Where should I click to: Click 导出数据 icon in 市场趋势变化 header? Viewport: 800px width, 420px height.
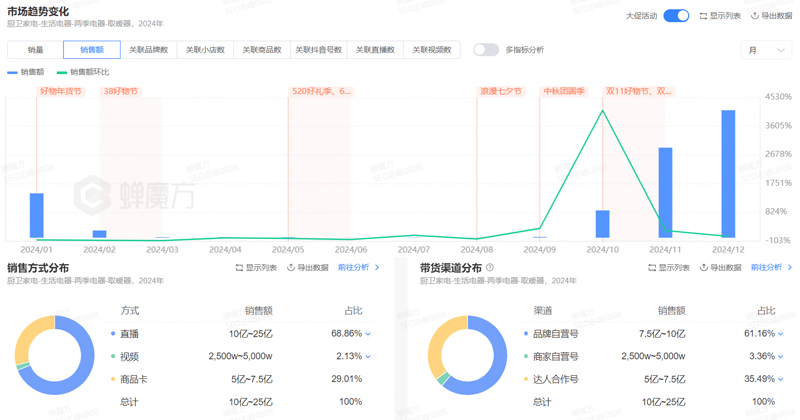click(x=754, y=16)
